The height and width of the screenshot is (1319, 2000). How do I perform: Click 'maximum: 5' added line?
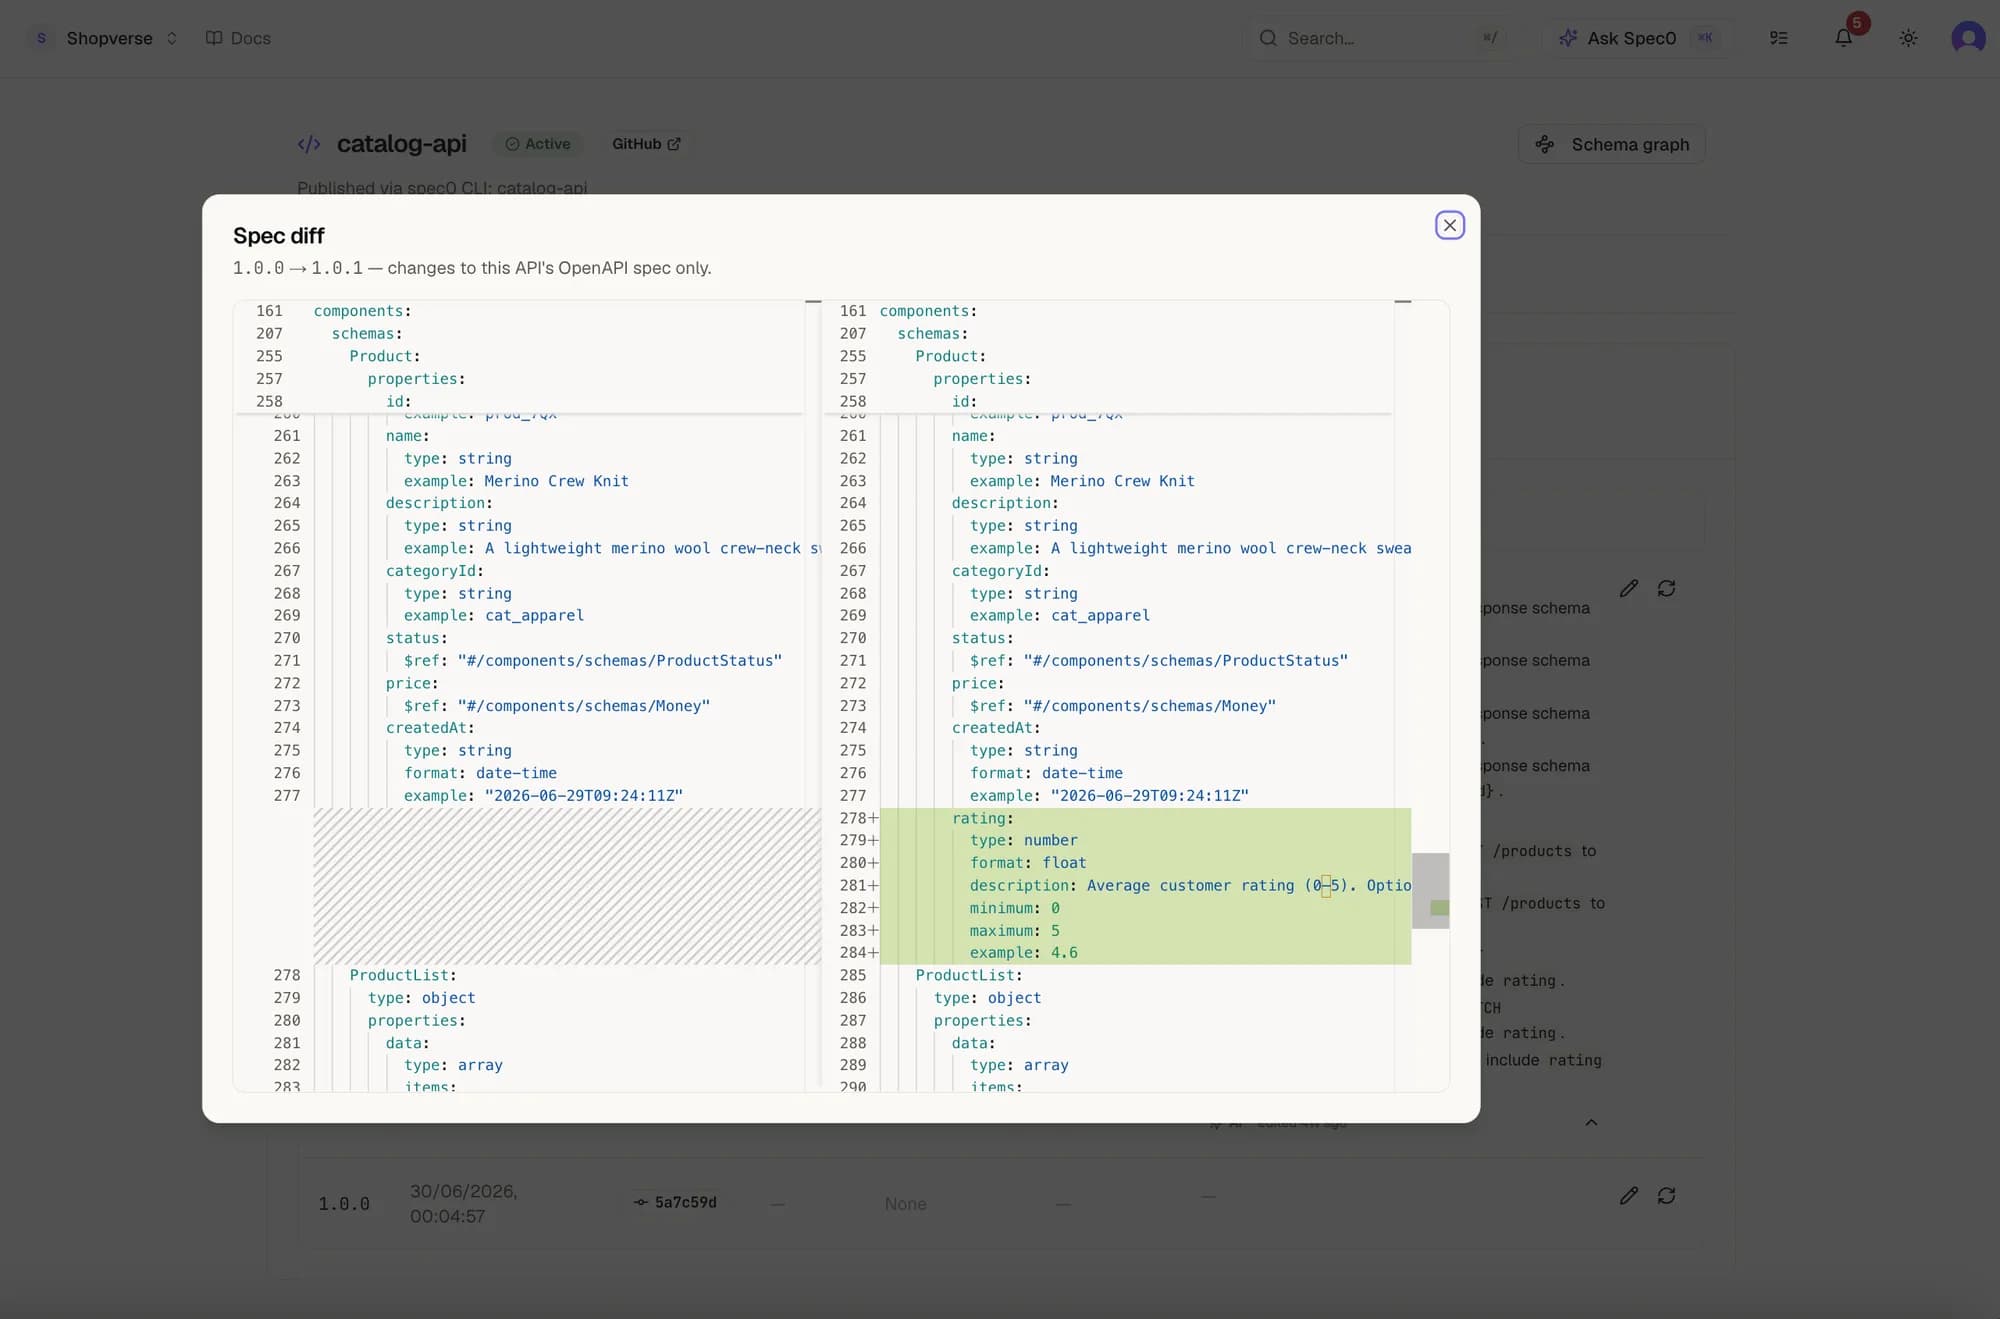(1014, 930)
